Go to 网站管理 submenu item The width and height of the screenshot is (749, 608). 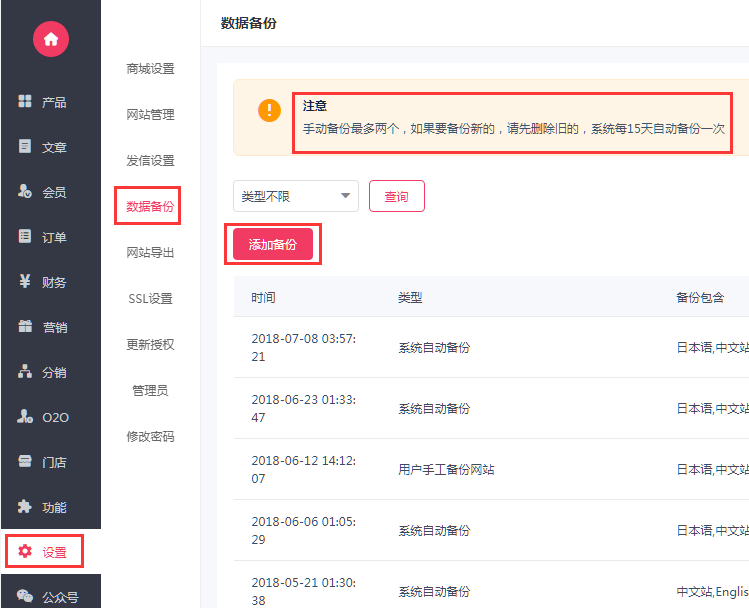tap(150, 115)
